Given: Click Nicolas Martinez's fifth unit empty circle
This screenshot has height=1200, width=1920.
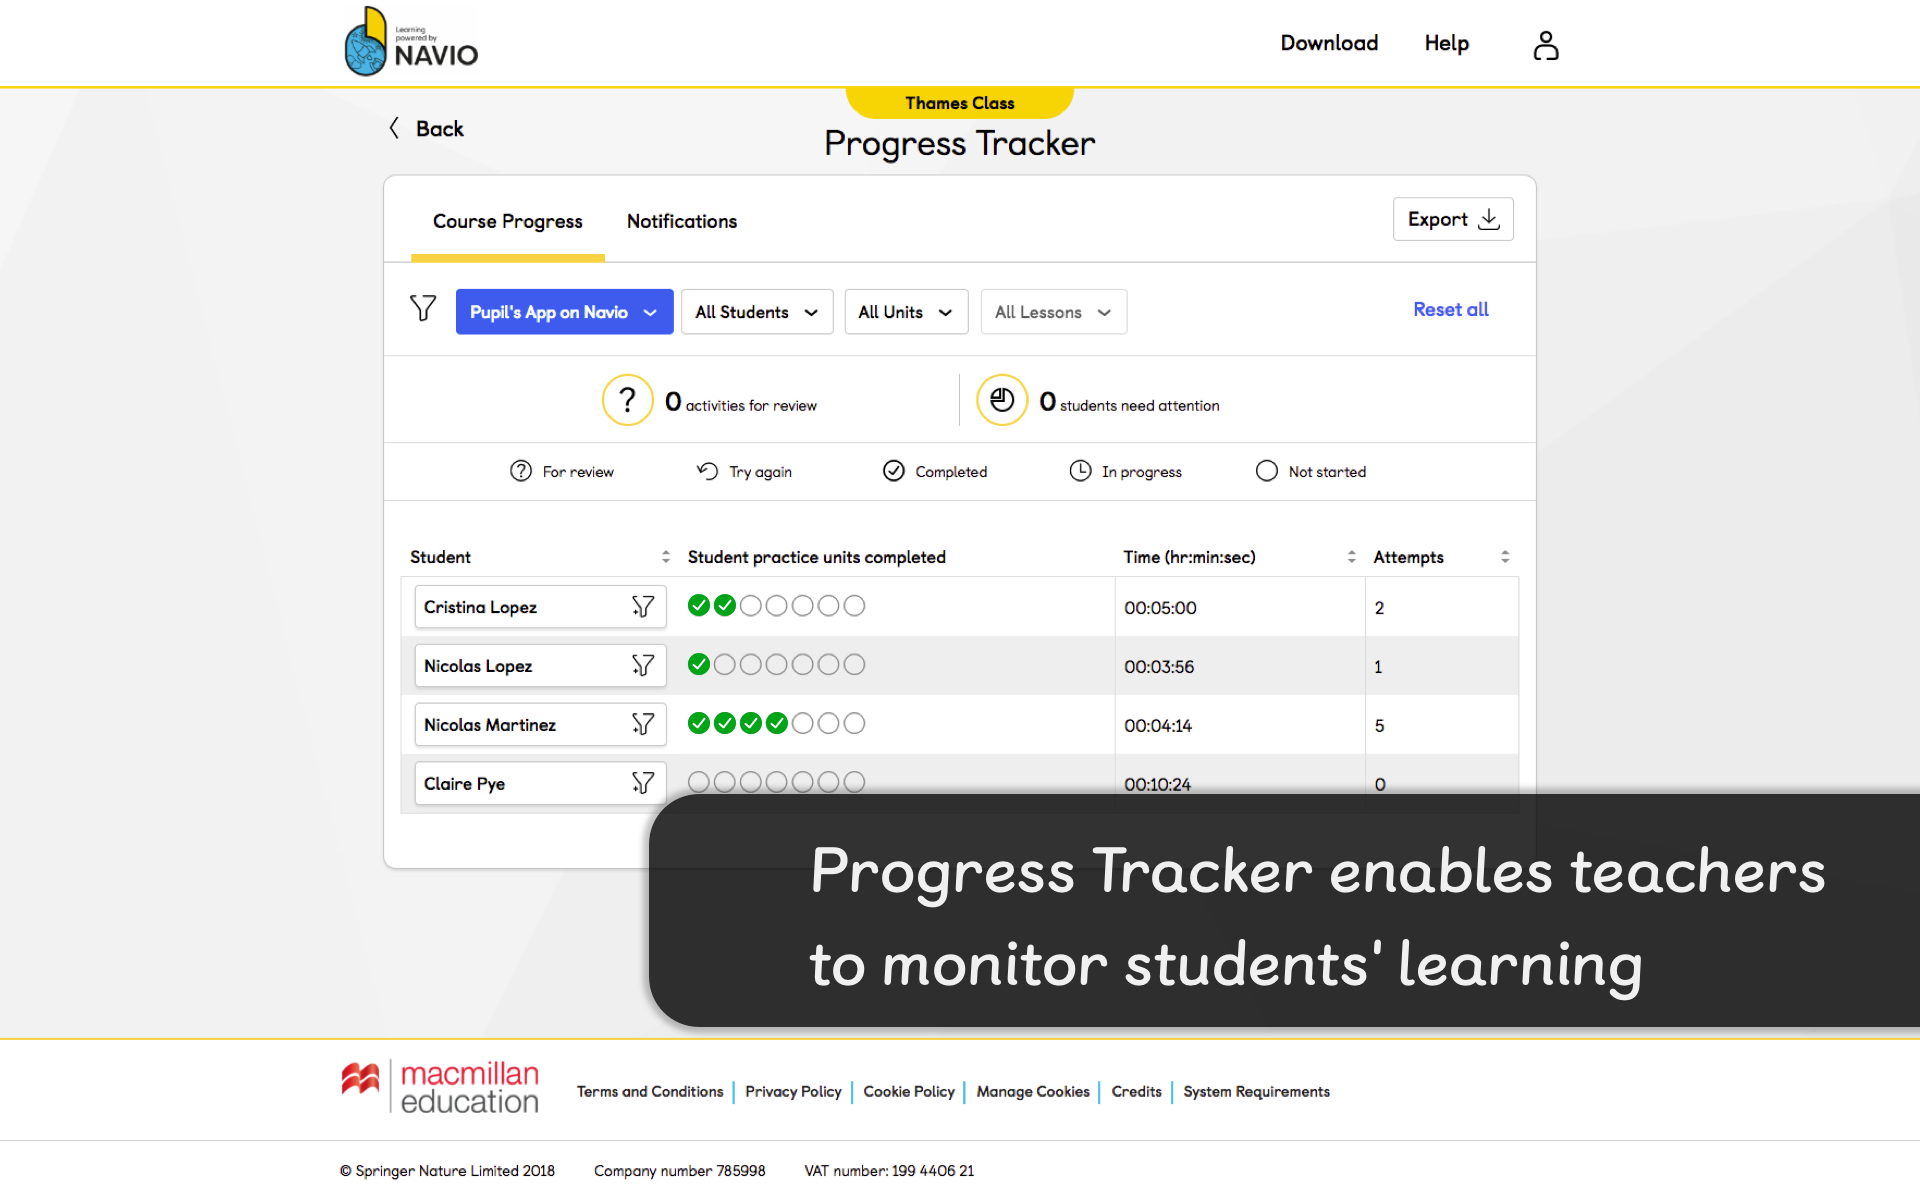Looking at the screenshot, I should pos(803,723).
